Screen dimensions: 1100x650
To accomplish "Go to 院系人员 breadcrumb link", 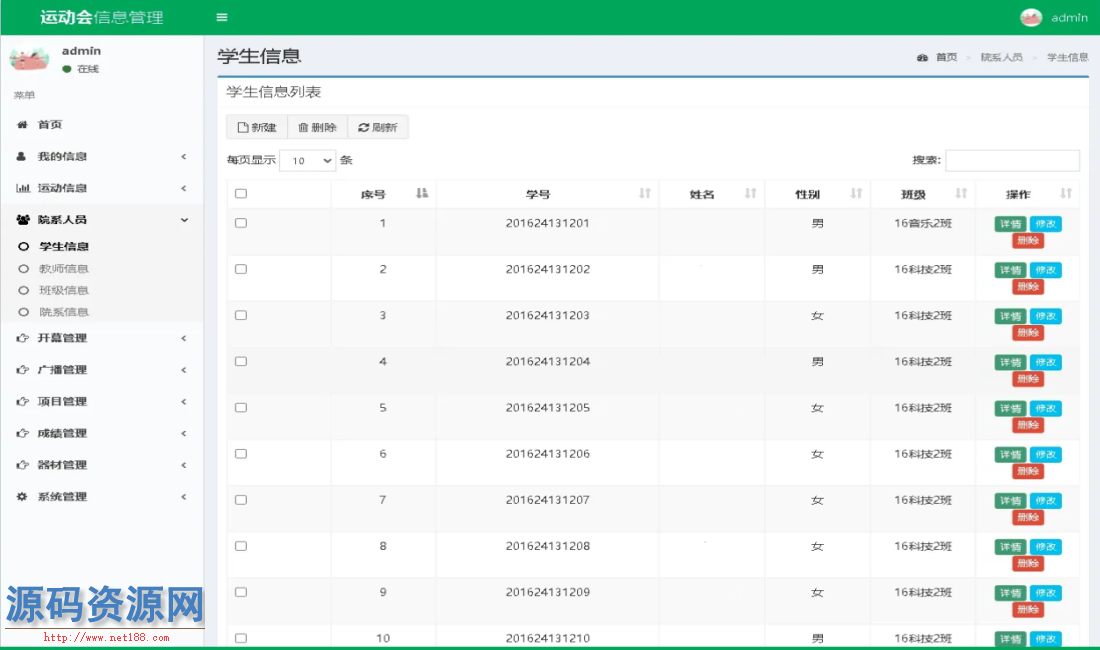I will pyautogui.click(x=1001, y=57).
